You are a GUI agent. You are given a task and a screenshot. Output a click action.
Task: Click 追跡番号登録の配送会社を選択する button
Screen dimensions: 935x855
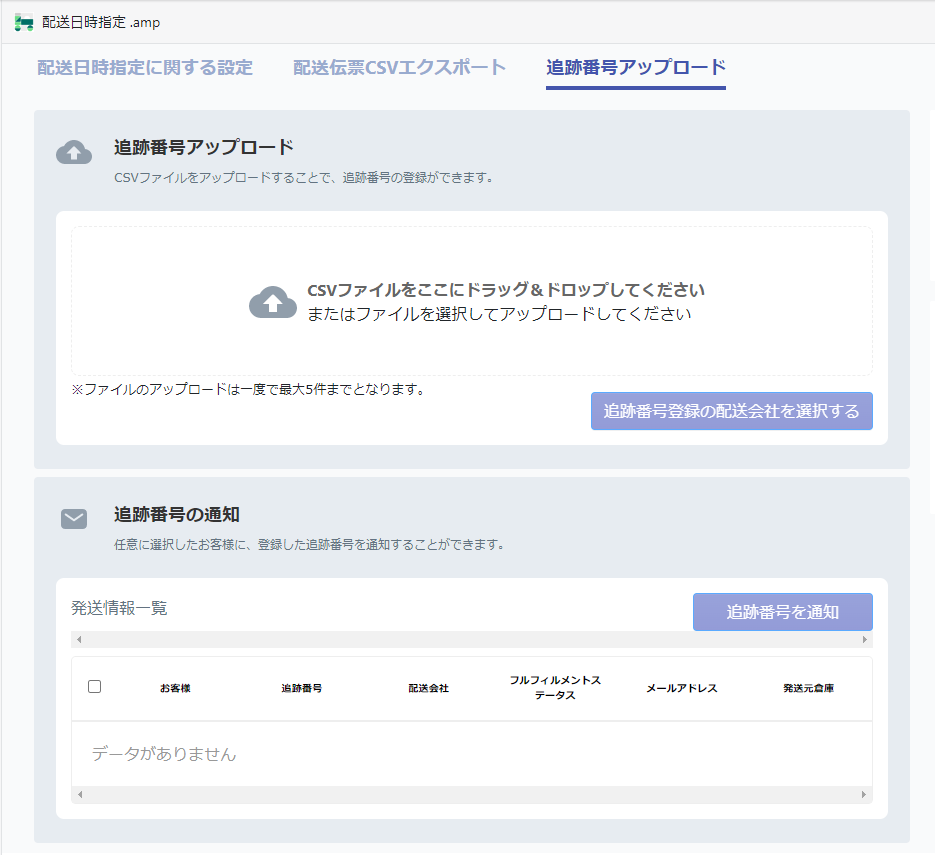(732, 411)
